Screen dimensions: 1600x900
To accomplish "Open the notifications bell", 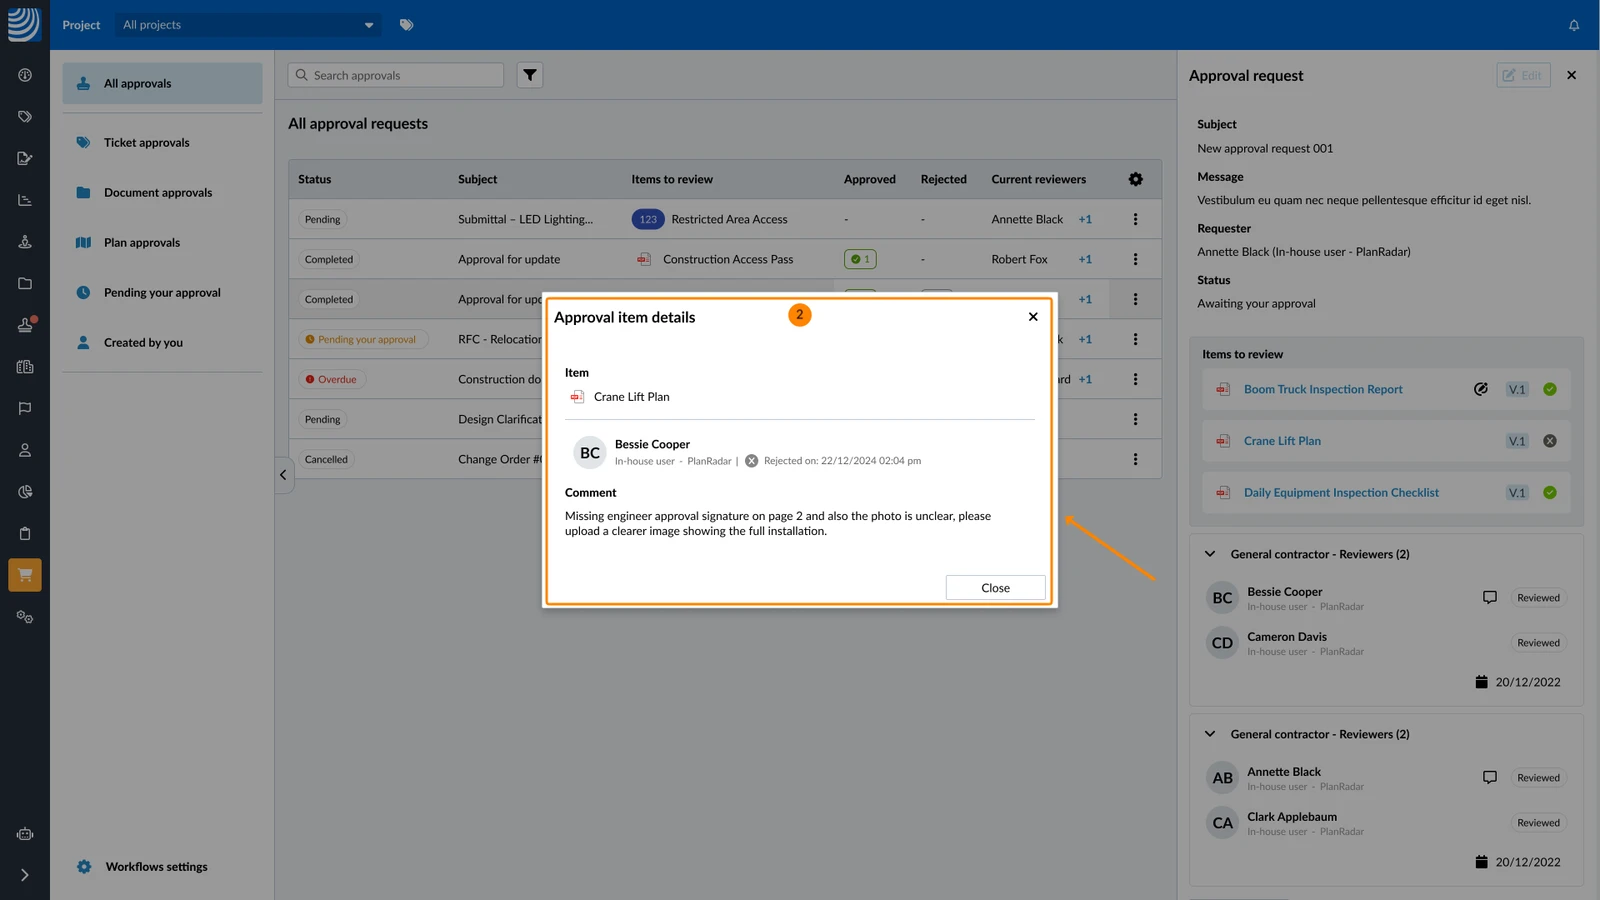I will pos(1574,25).
